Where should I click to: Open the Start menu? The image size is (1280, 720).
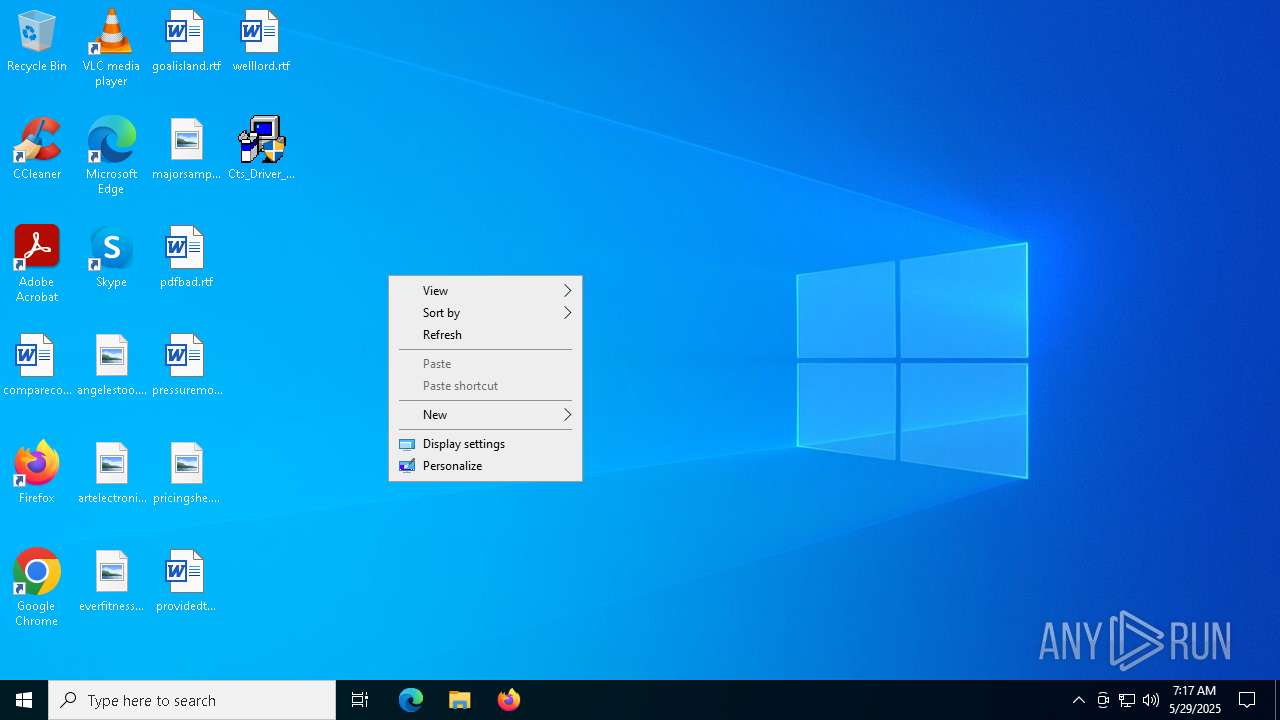pyautogui.click(x=24, y=700)
